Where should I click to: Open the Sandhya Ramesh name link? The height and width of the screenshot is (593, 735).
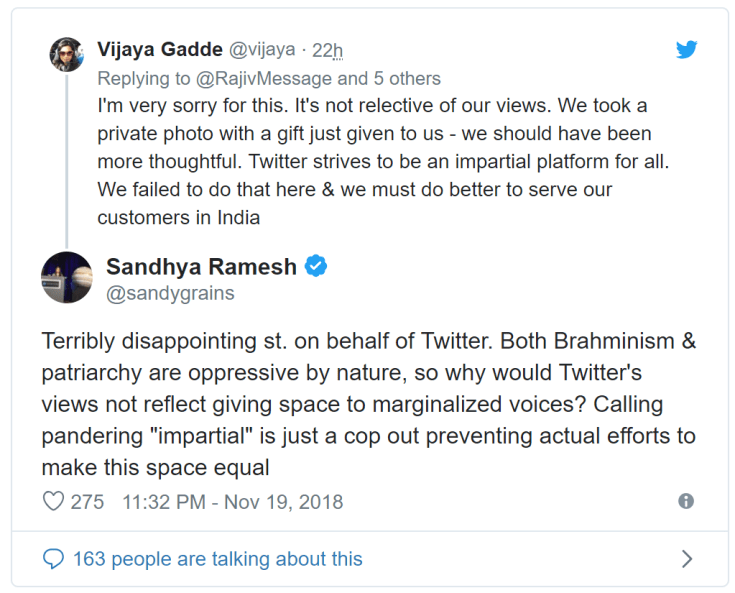201,267
